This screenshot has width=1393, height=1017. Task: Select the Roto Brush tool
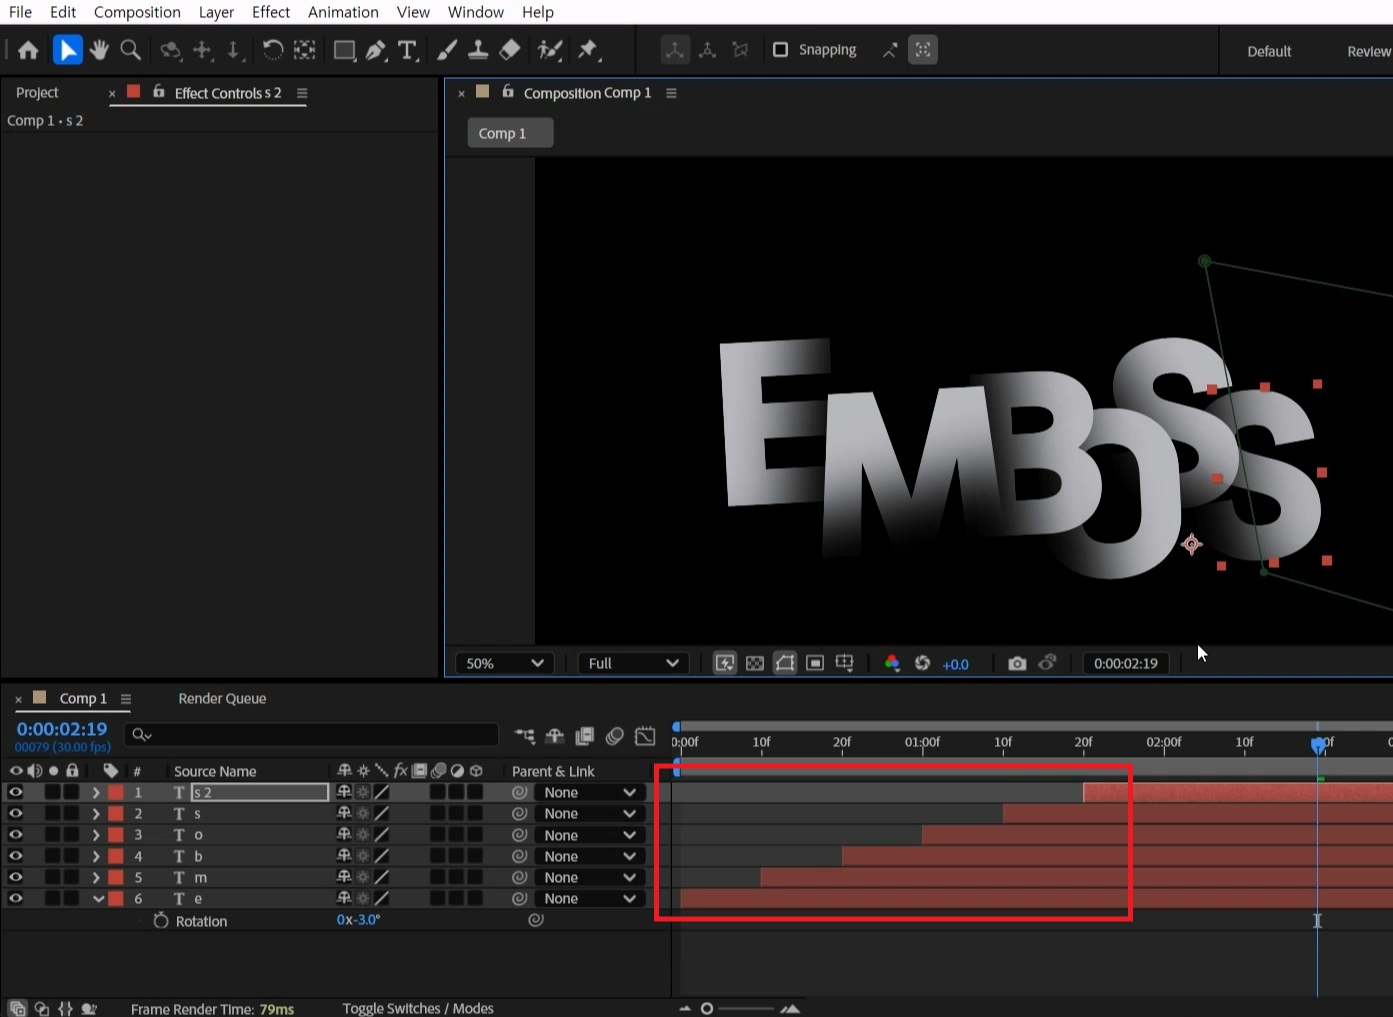549,50
